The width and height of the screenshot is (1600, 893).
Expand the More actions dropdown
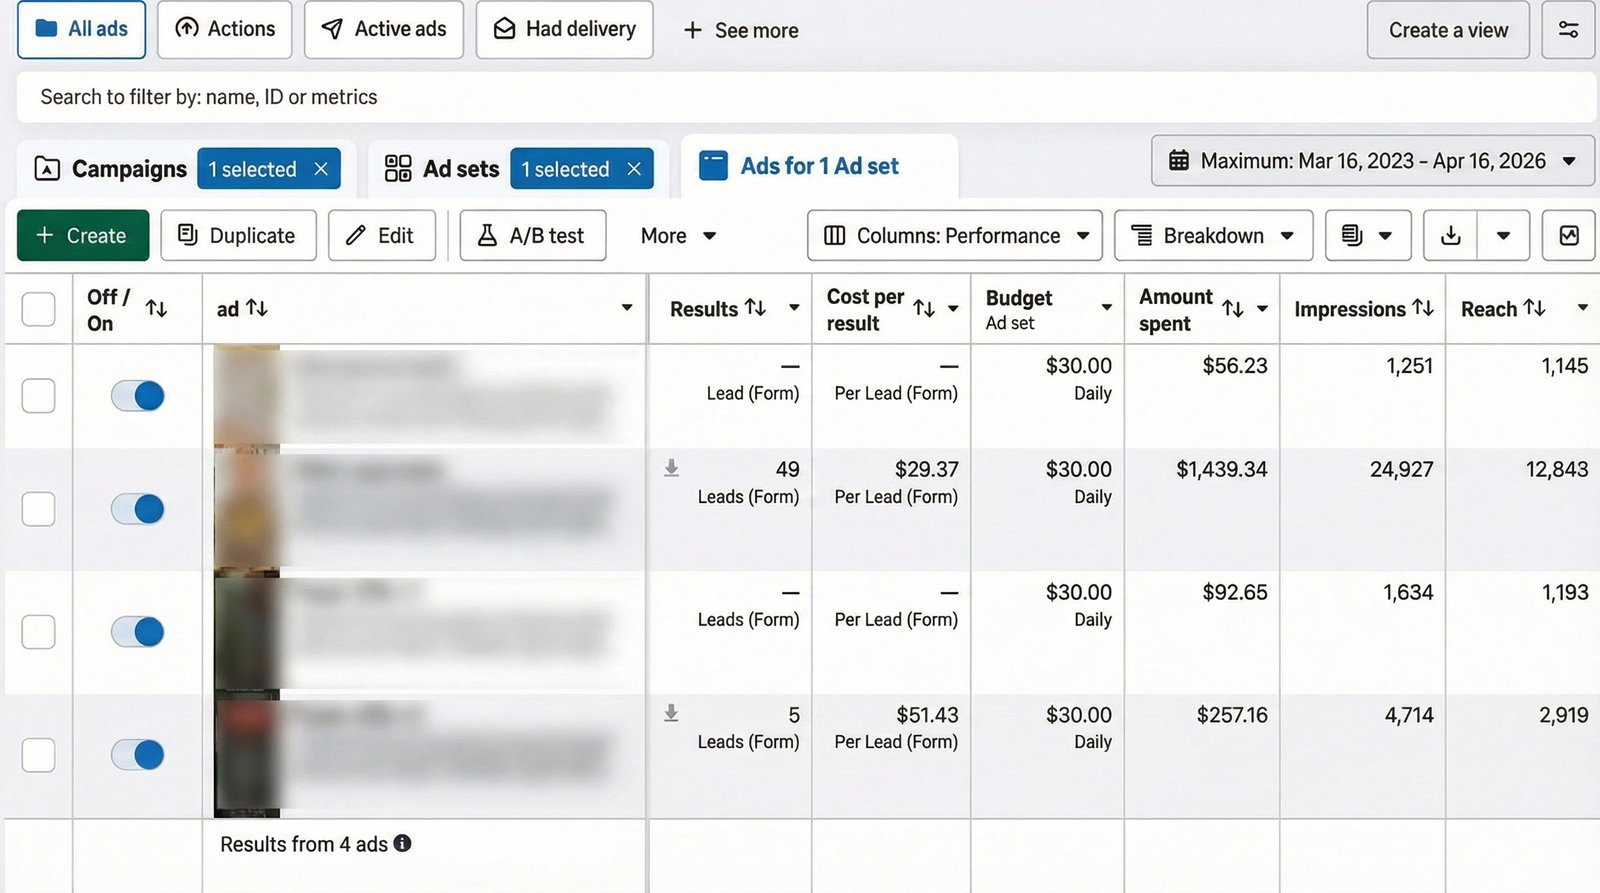[x=679, y=236]
